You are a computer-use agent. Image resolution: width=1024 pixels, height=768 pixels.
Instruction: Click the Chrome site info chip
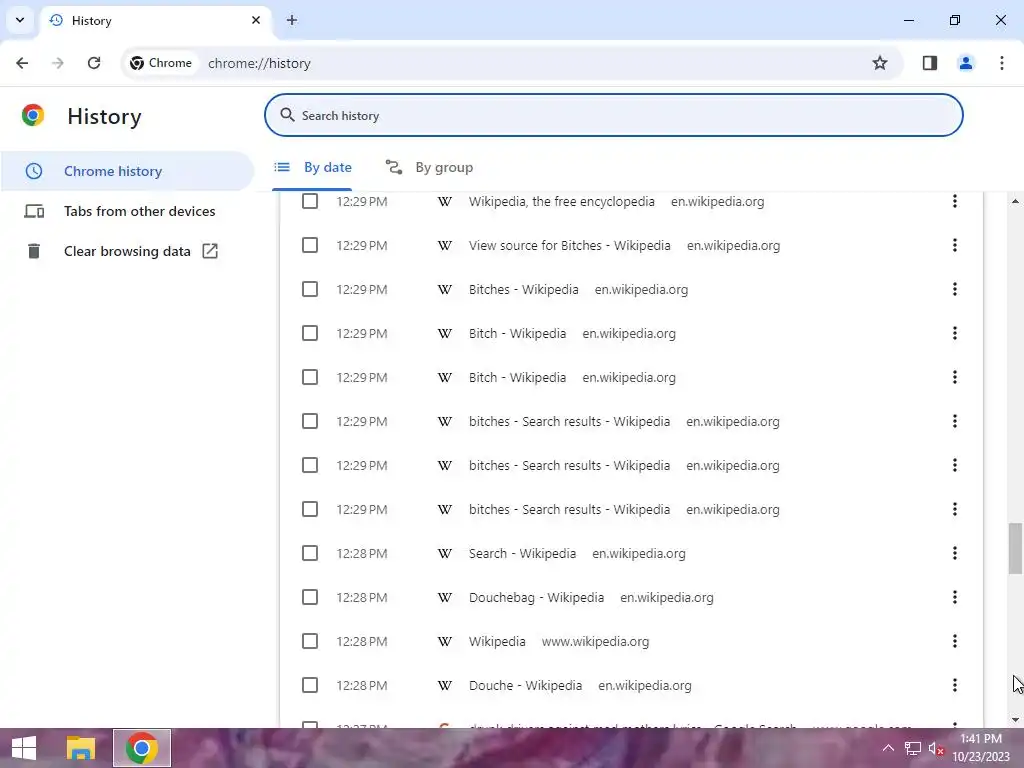(161, 63)
